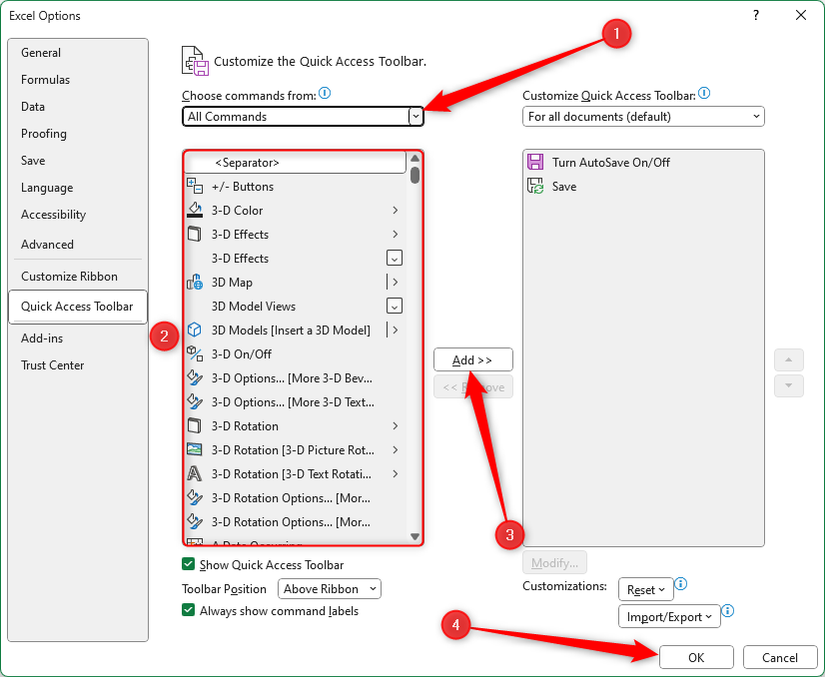
Task: Confirm changes with the OK button
Action: [696, 657]
